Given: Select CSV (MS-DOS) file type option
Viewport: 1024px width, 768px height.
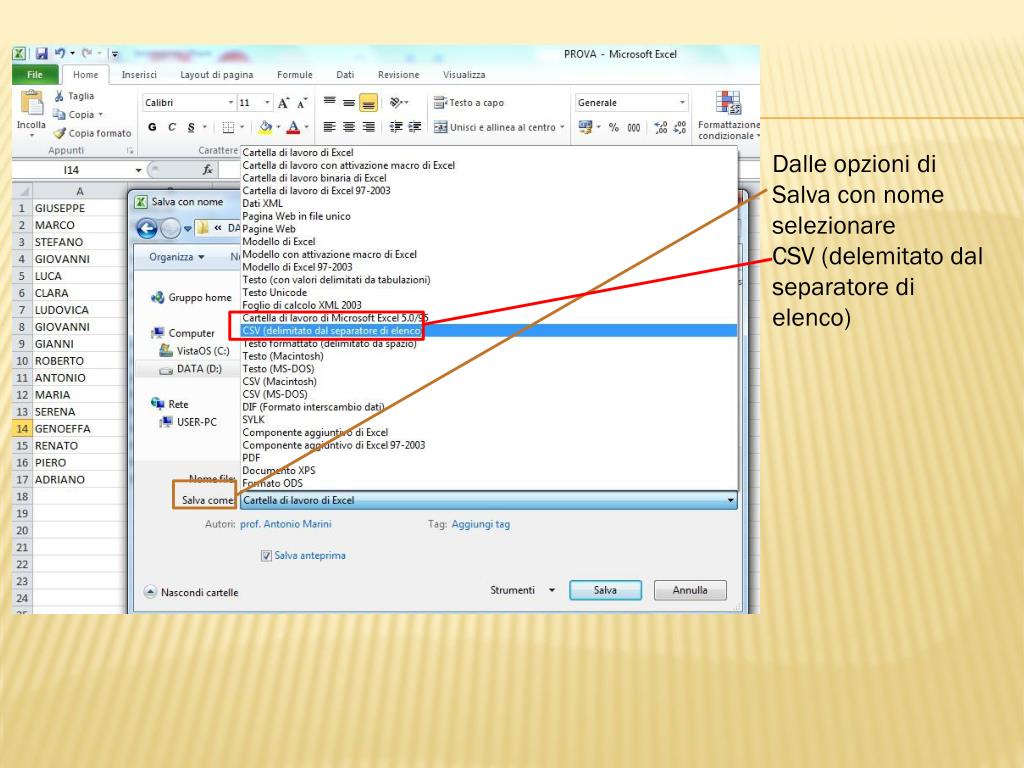Looking at the screenshot, I should [x=488, y=394].
